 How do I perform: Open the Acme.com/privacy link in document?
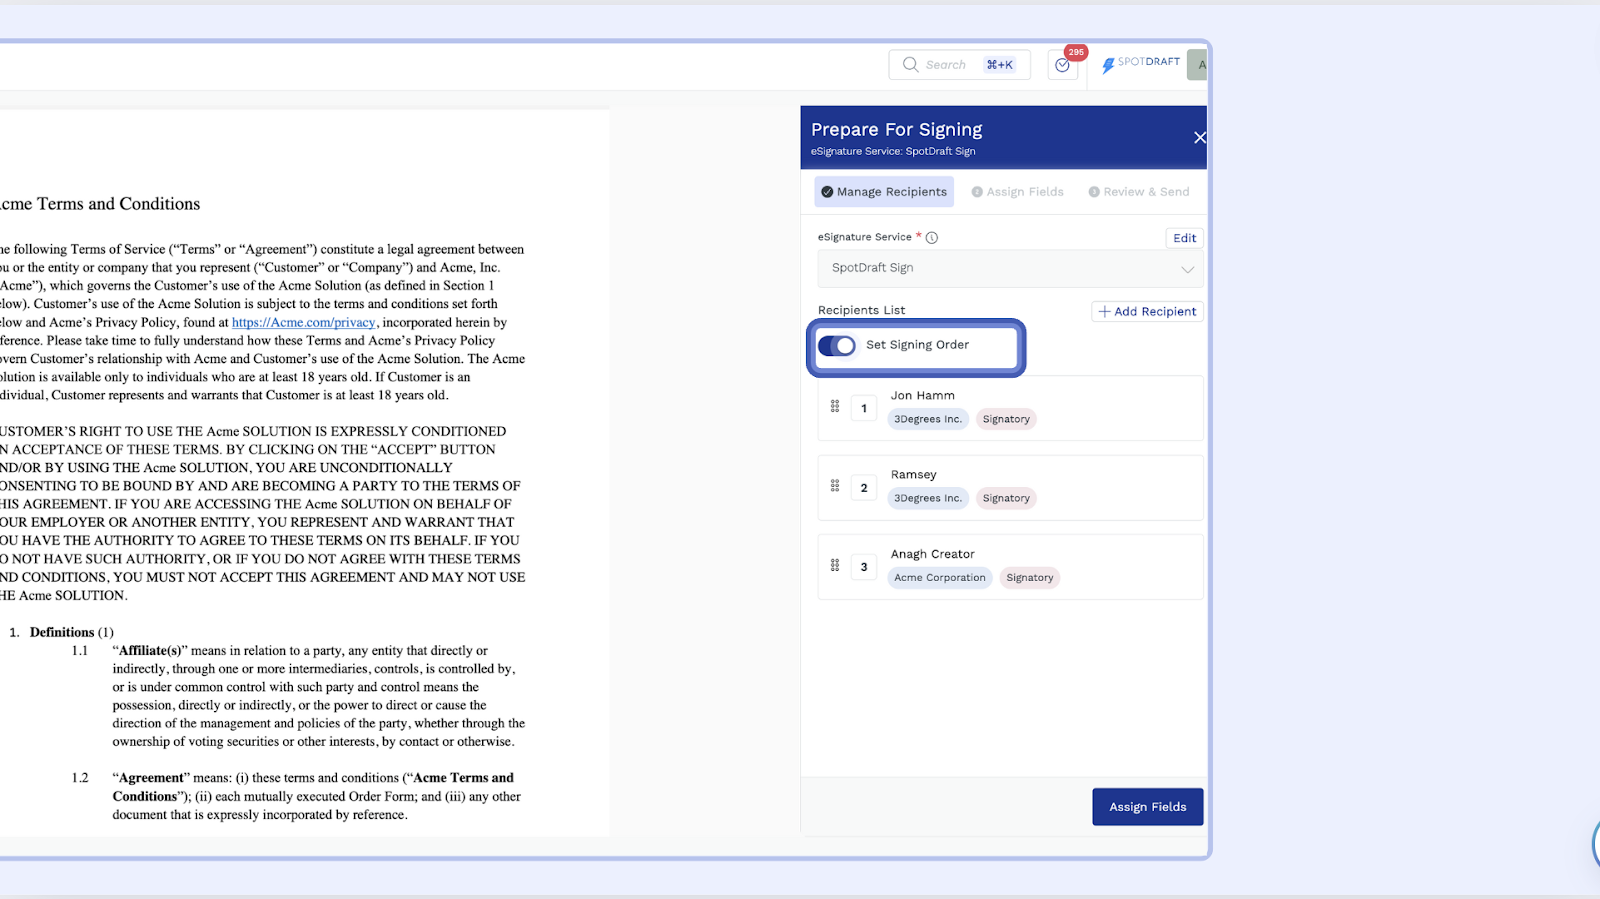click(x=304, y=322)
